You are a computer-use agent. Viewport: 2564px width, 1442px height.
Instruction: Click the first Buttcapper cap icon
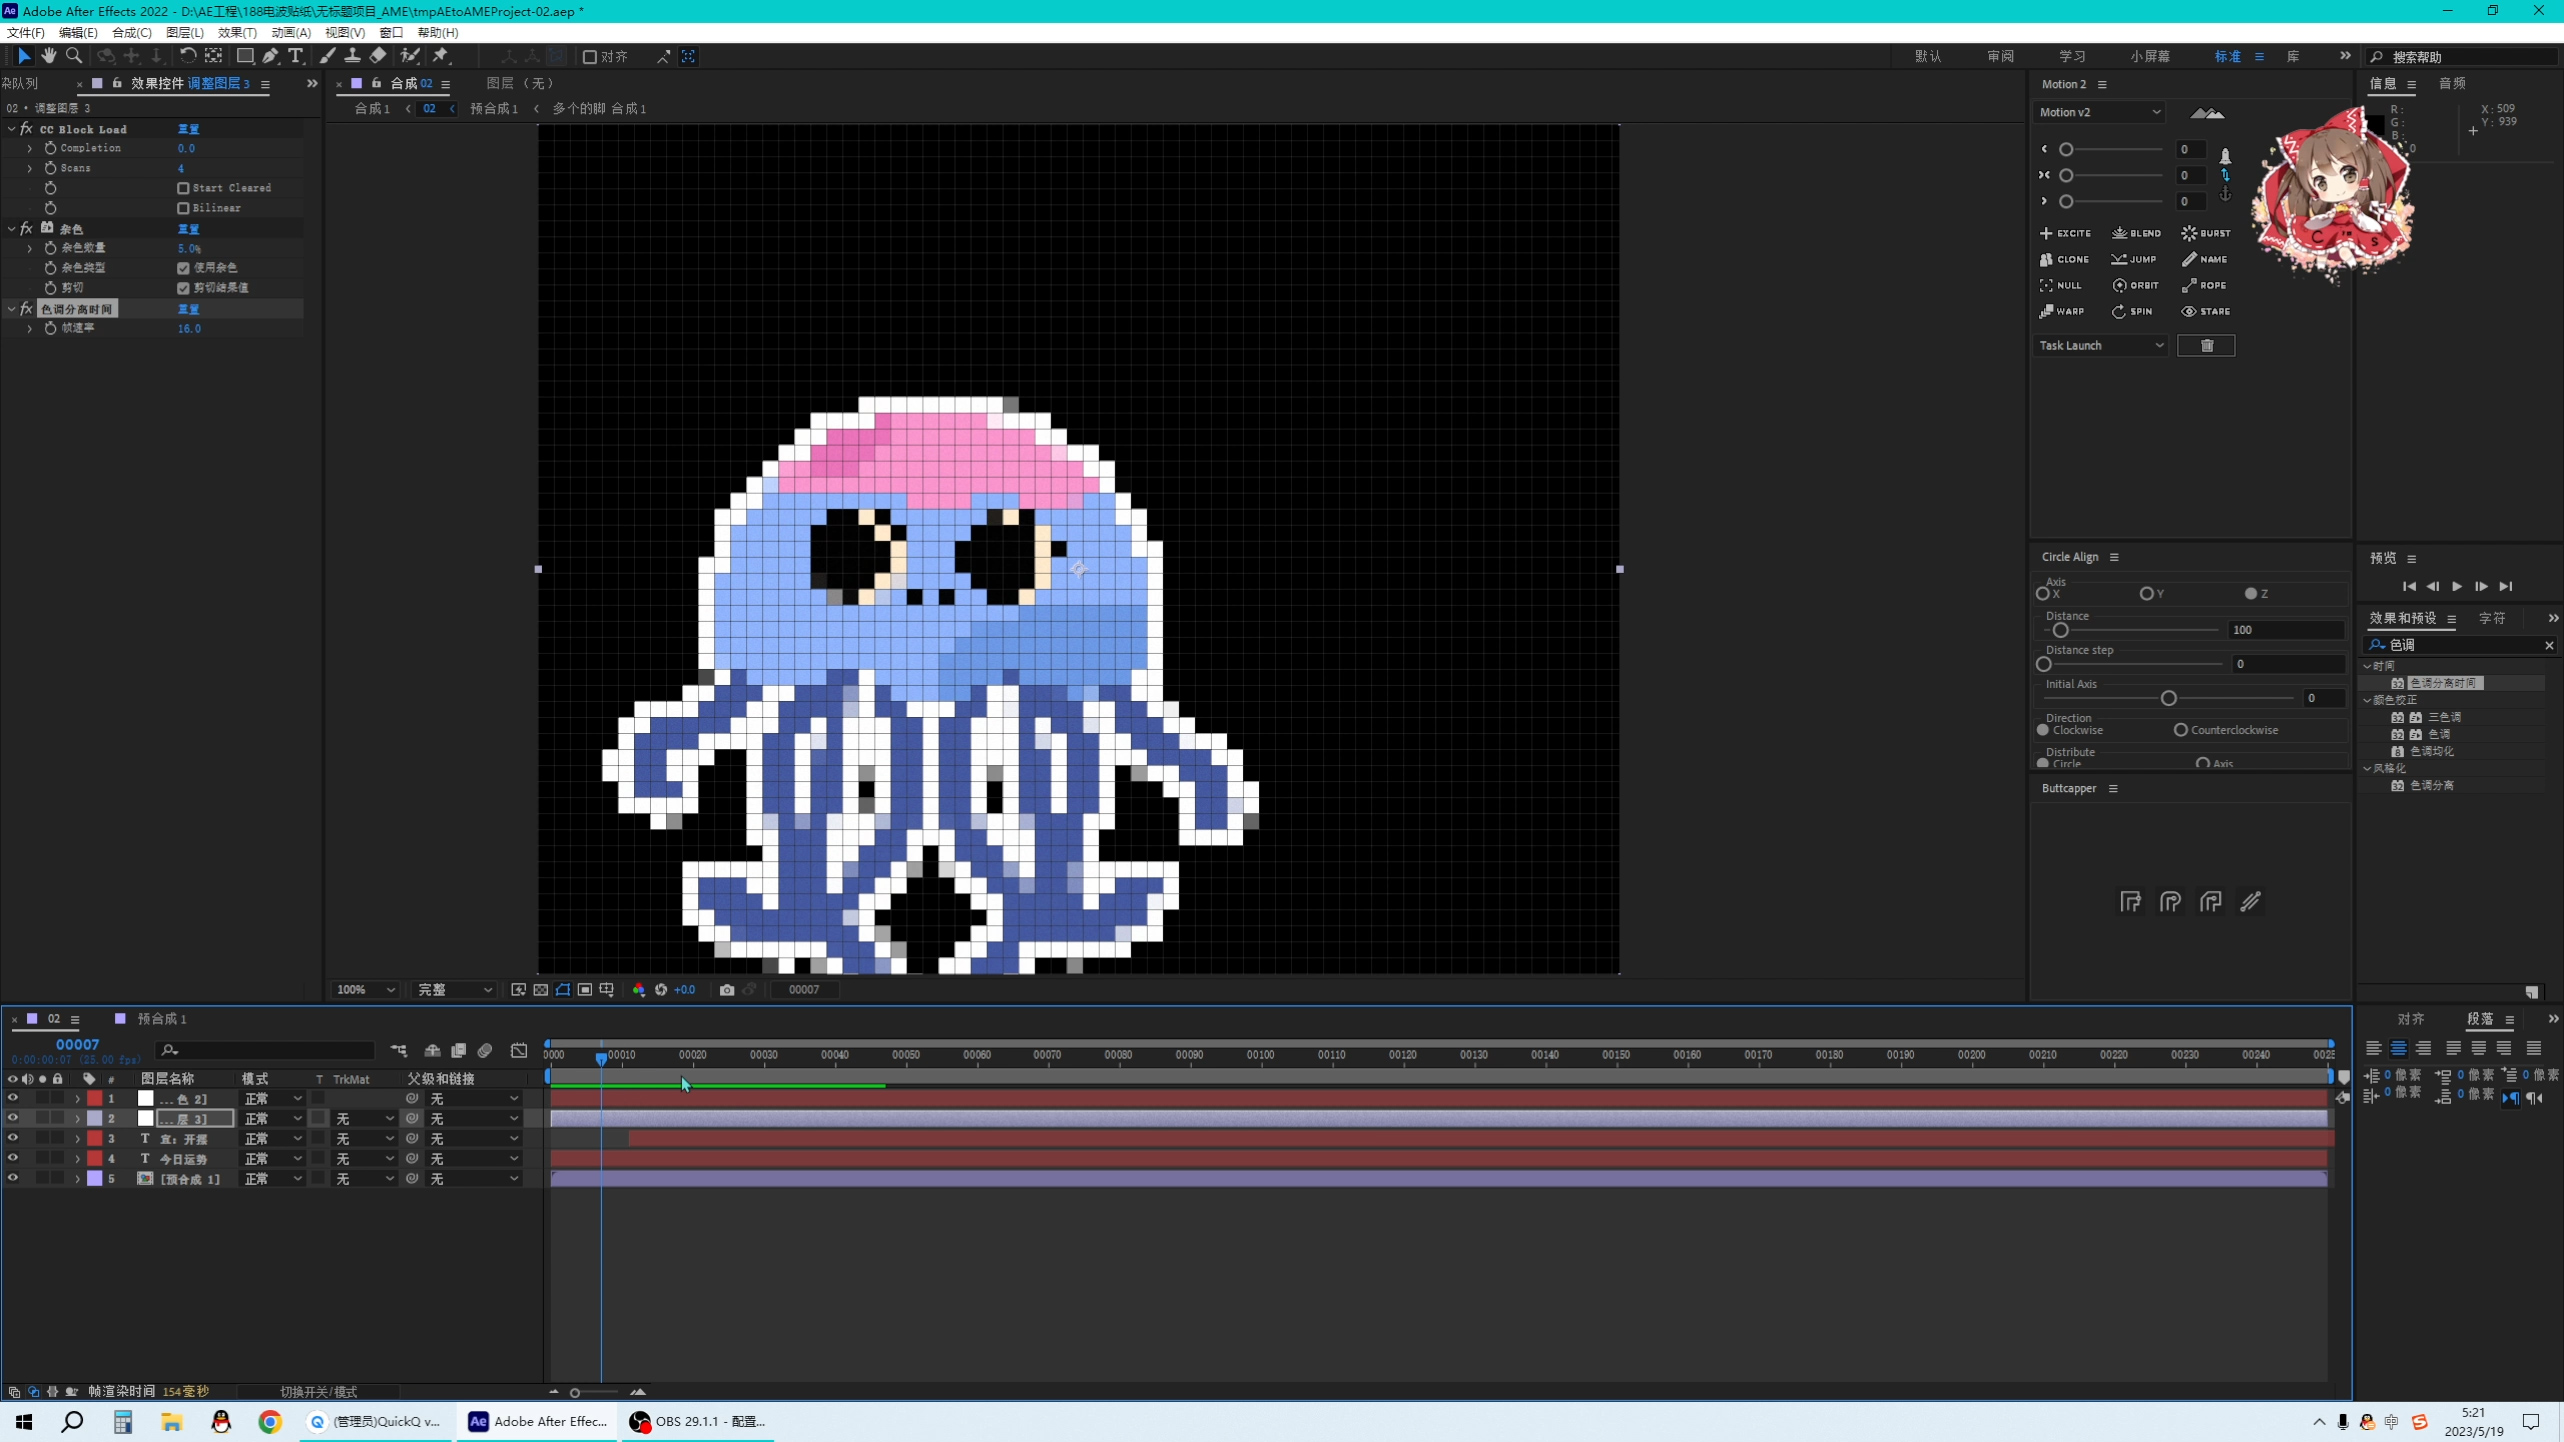click(x=2130, y=902)
